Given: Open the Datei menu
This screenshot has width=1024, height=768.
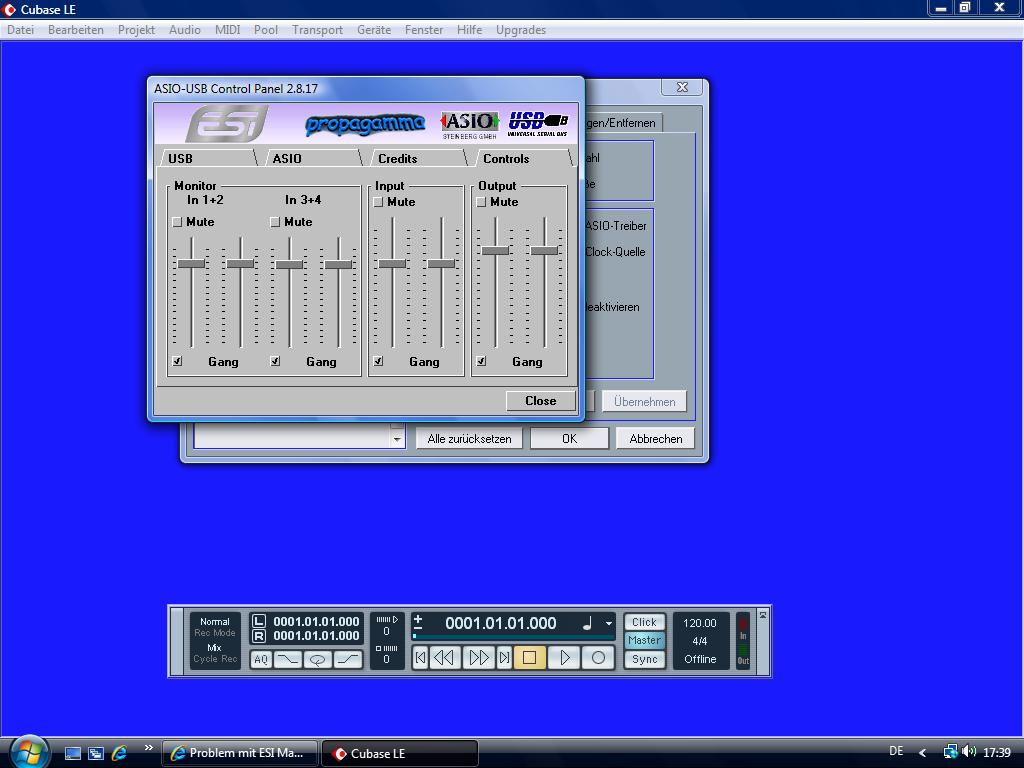Looking at the screenshot, I should click(x=20, y=30).
